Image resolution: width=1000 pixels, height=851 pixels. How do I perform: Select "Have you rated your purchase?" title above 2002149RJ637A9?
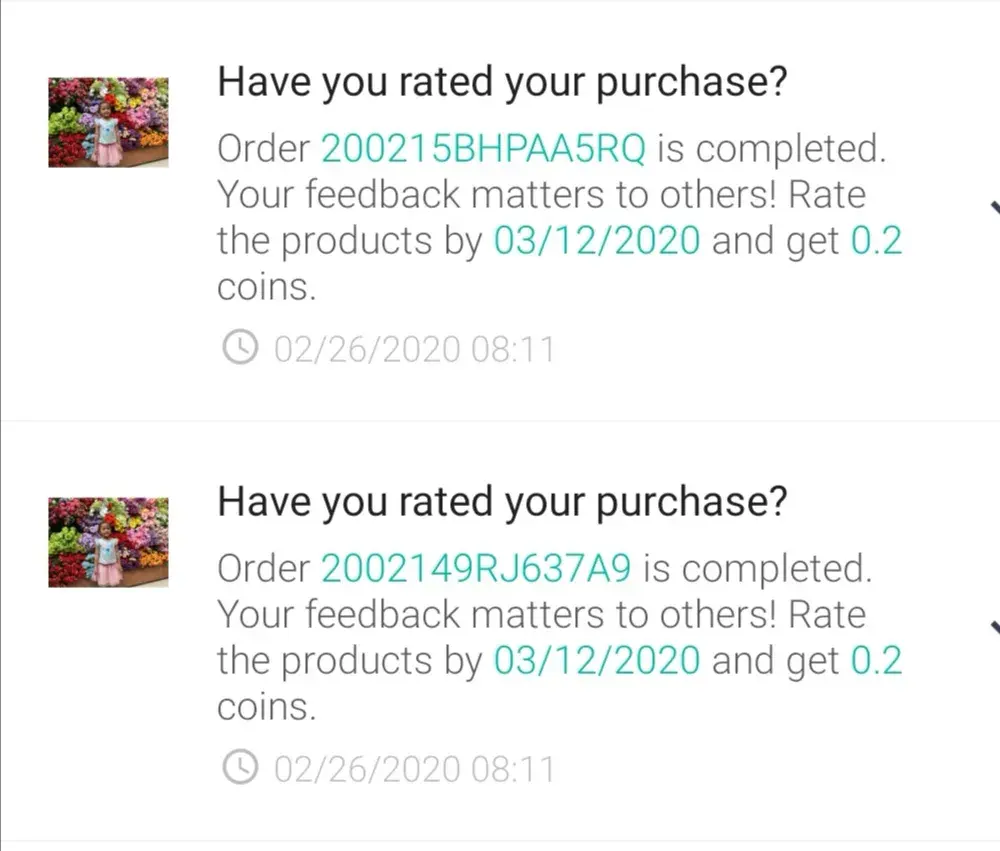coord(502,502)
